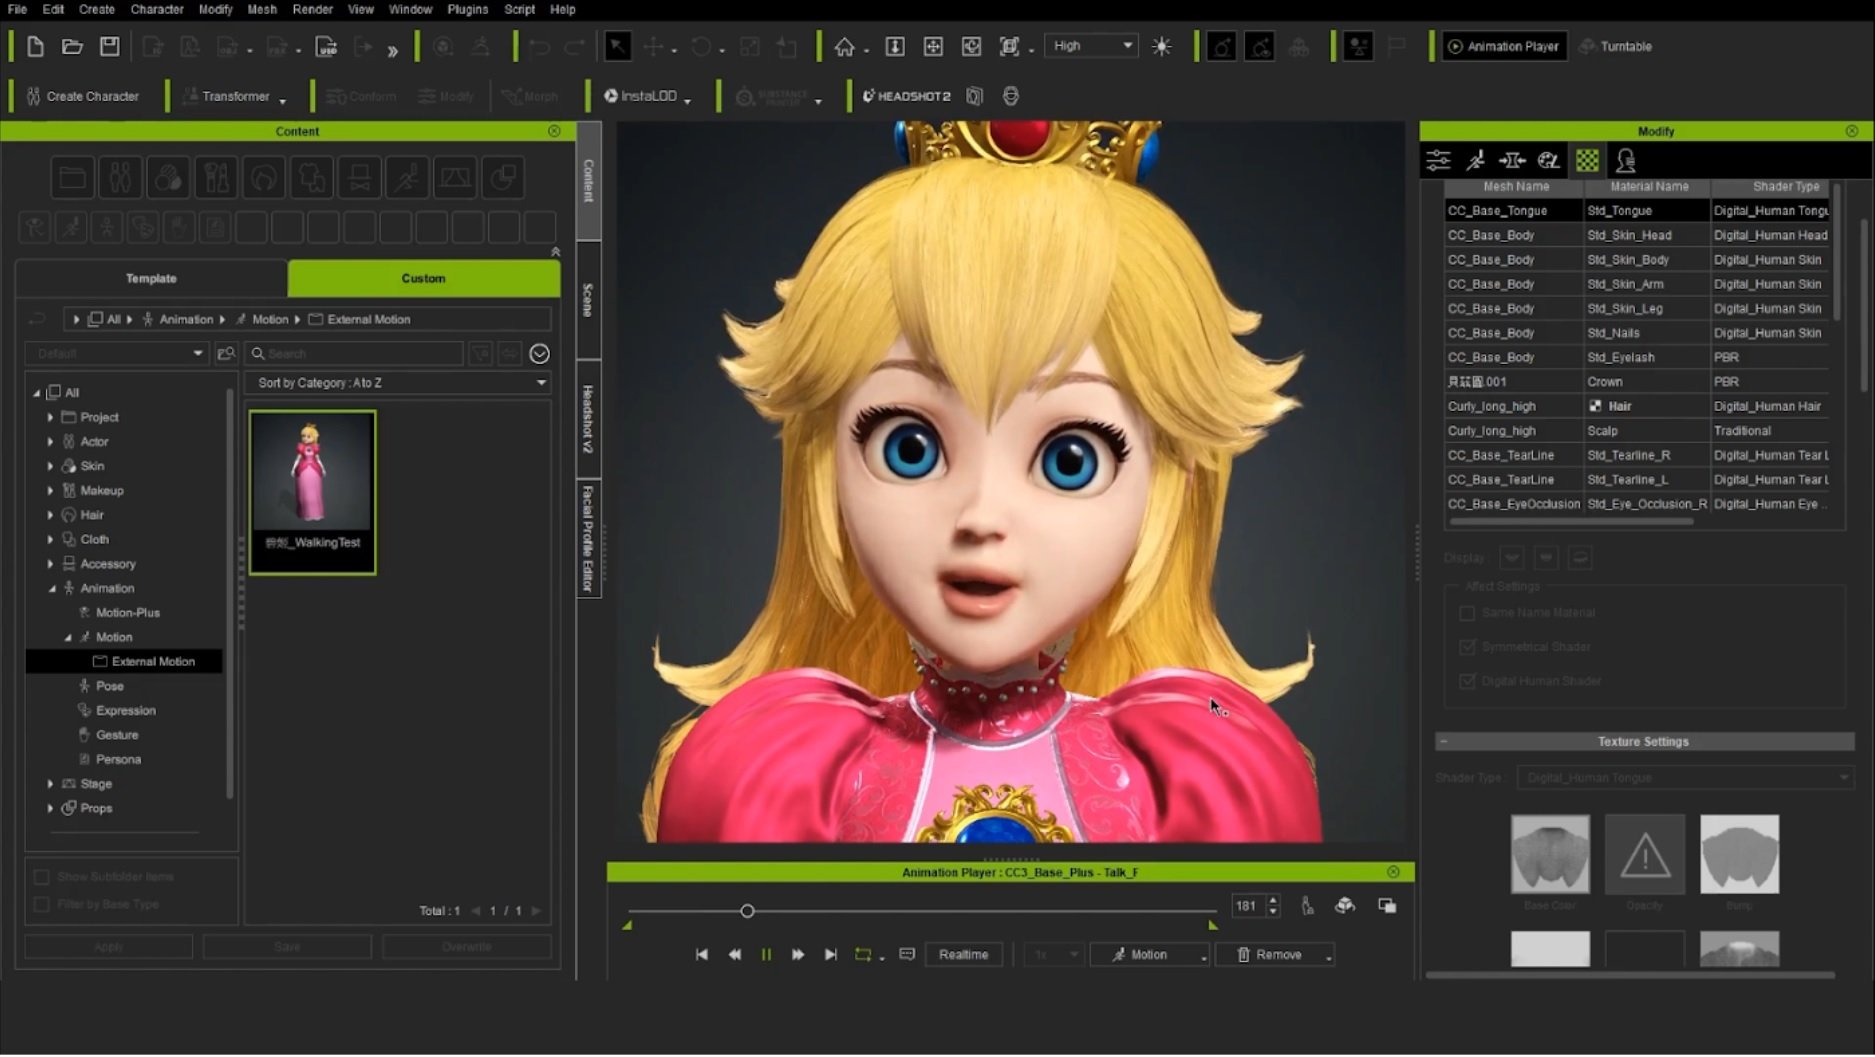
Task: Toggle Symmetrical Shader checkbox
Action: [x=1467, y=646]
